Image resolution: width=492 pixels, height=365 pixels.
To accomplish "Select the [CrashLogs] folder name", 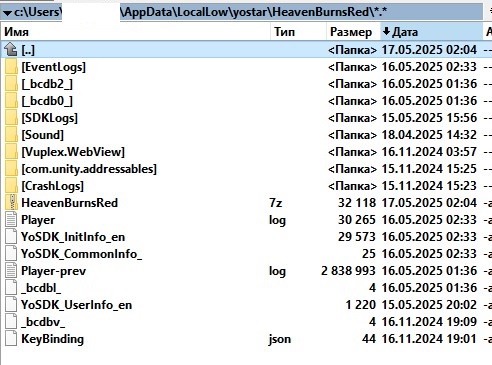I will click(x=52, y=186).
